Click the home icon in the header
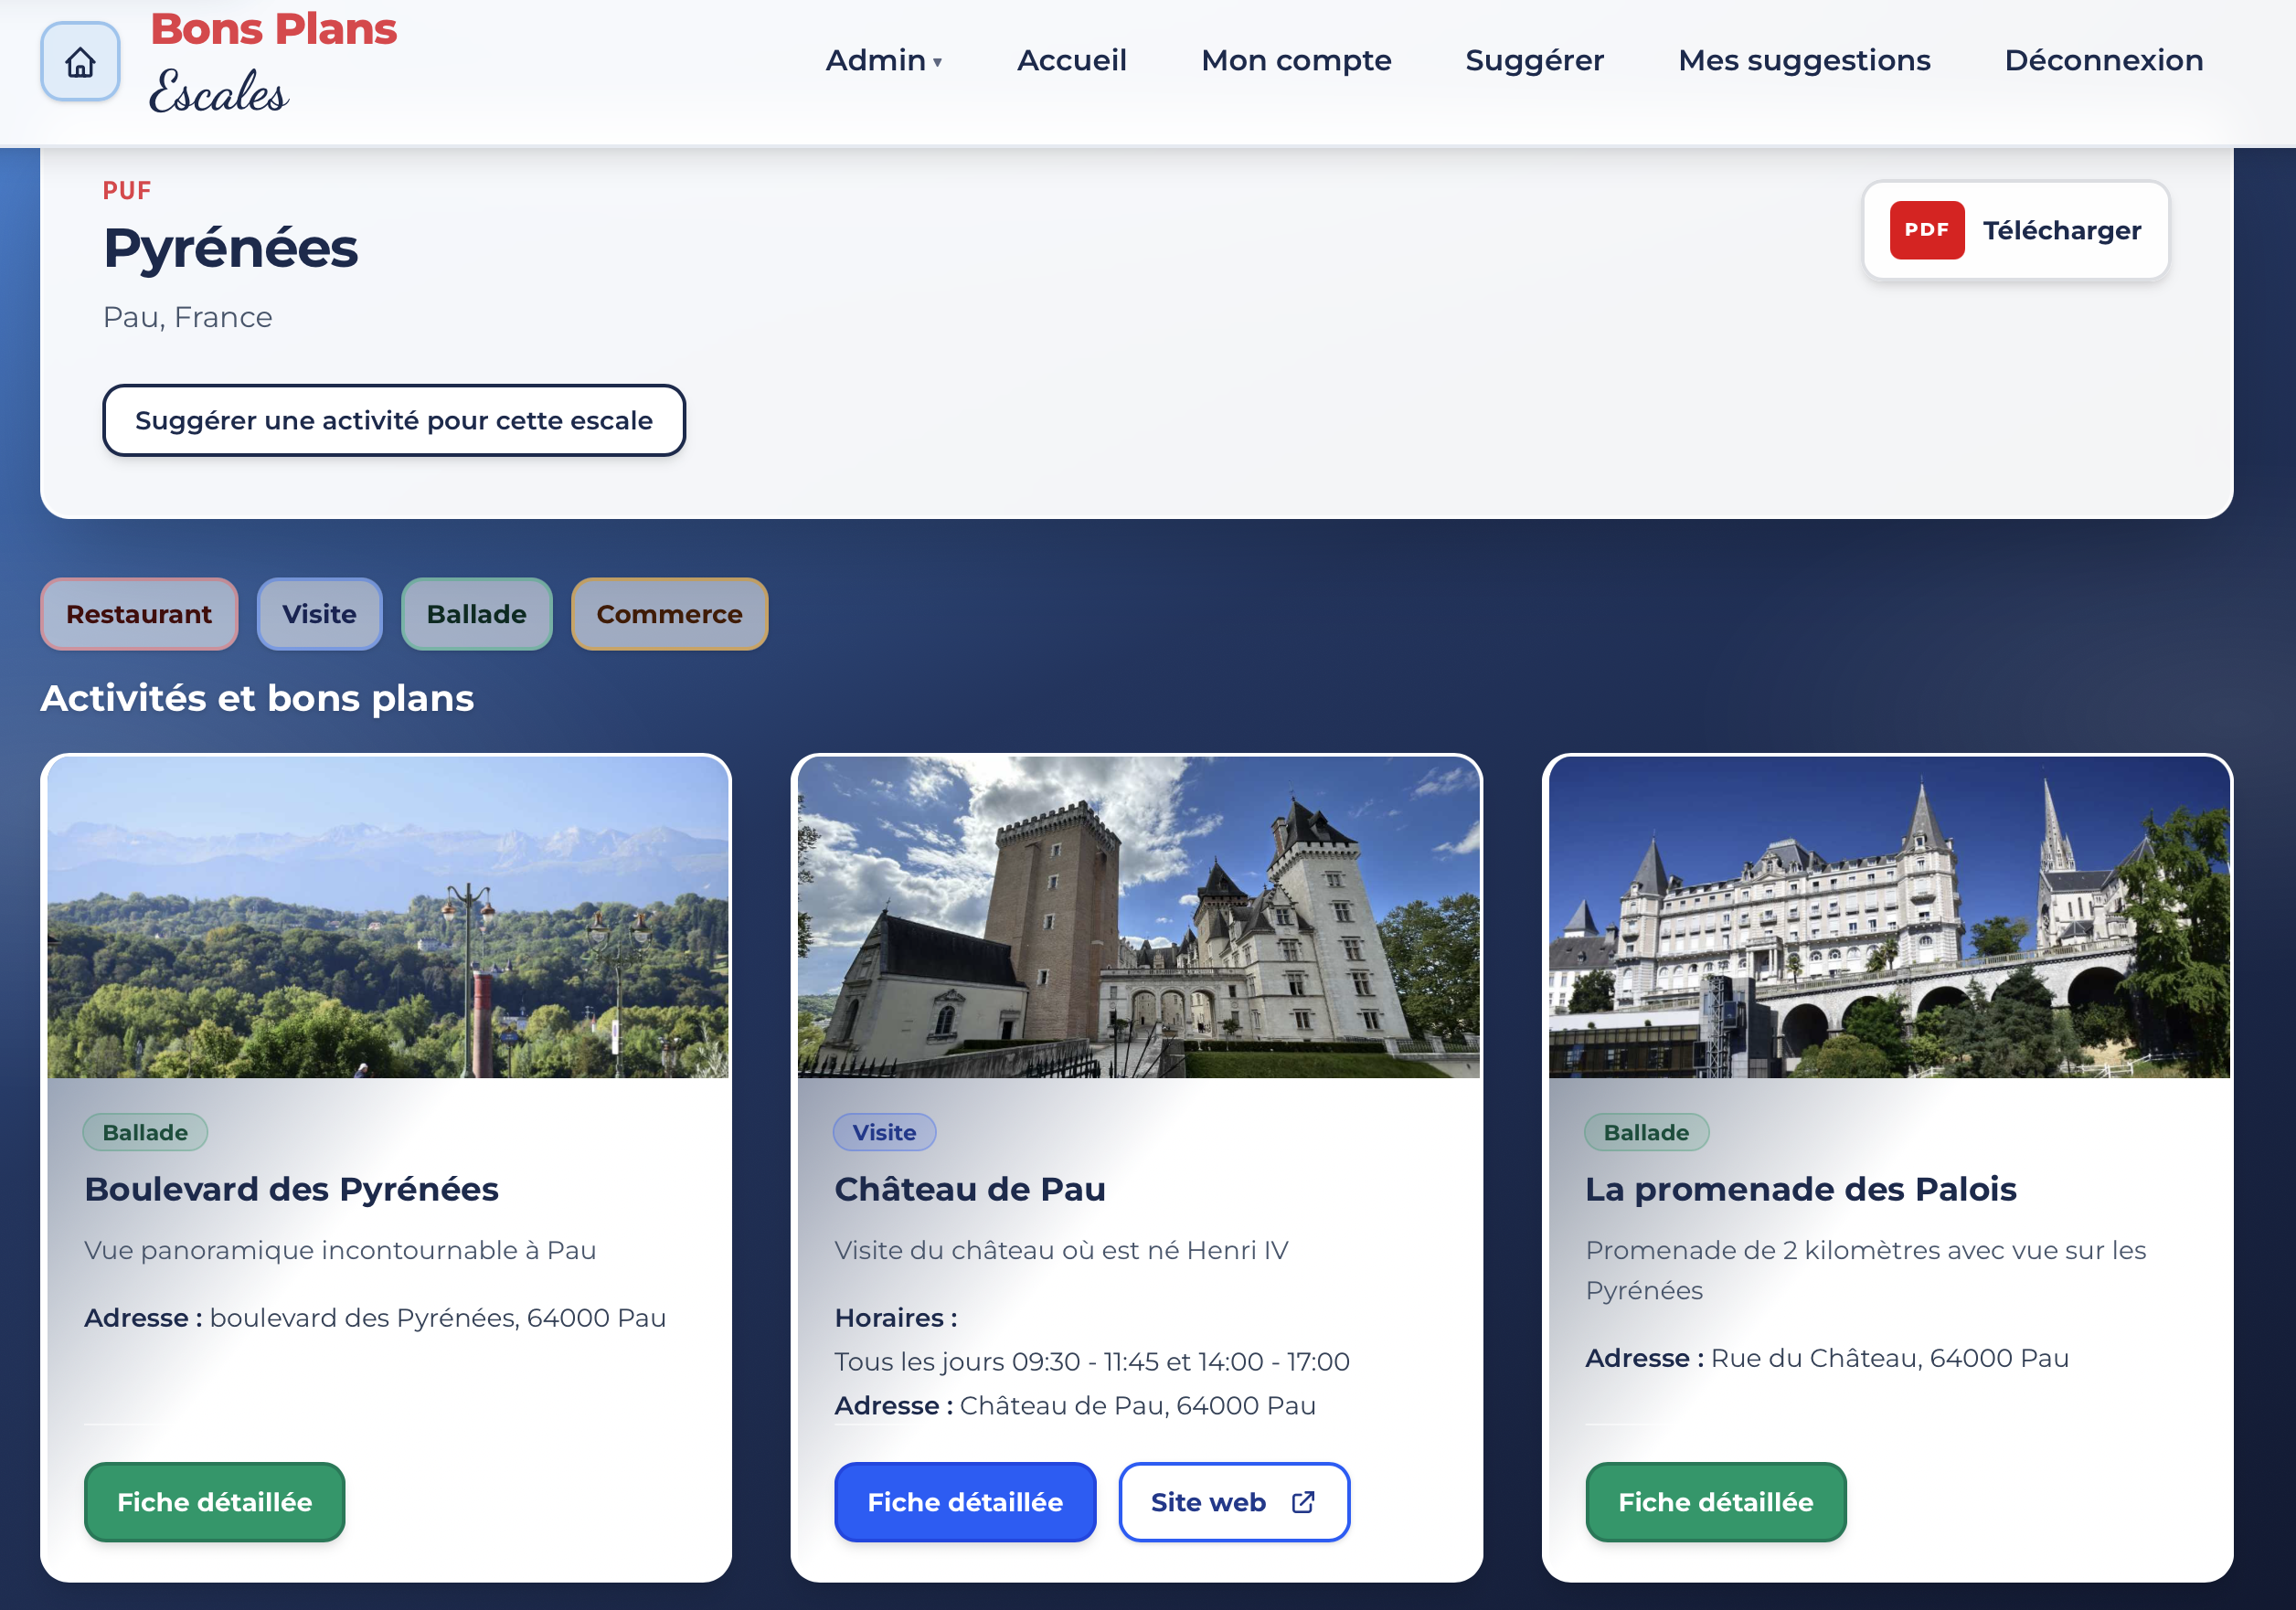The width and height of the screenshot is (2296, 1610). coord(80,61)
